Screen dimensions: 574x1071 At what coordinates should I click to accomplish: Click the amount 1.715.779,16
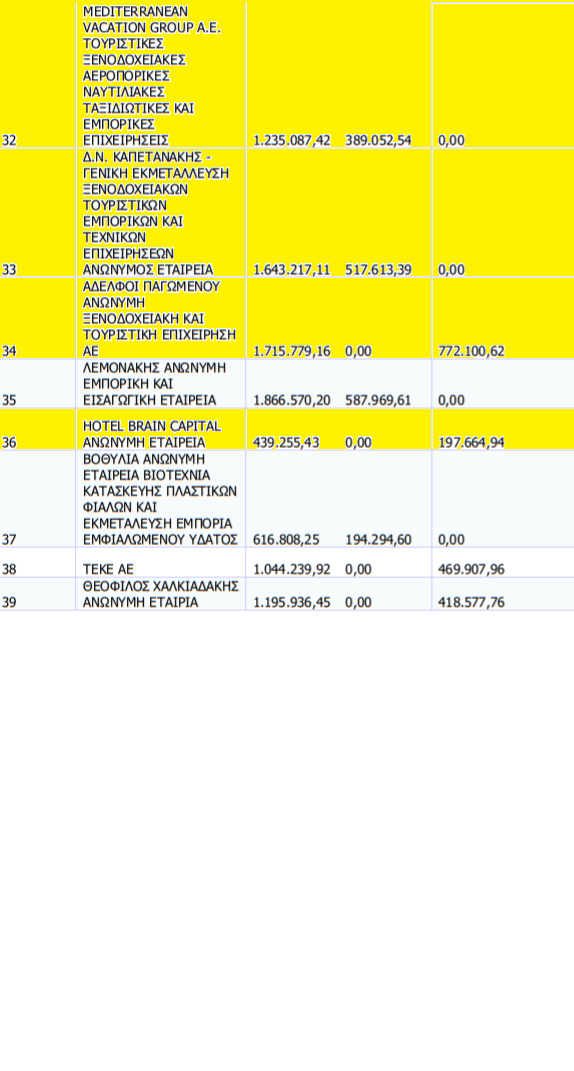[292, 351]
